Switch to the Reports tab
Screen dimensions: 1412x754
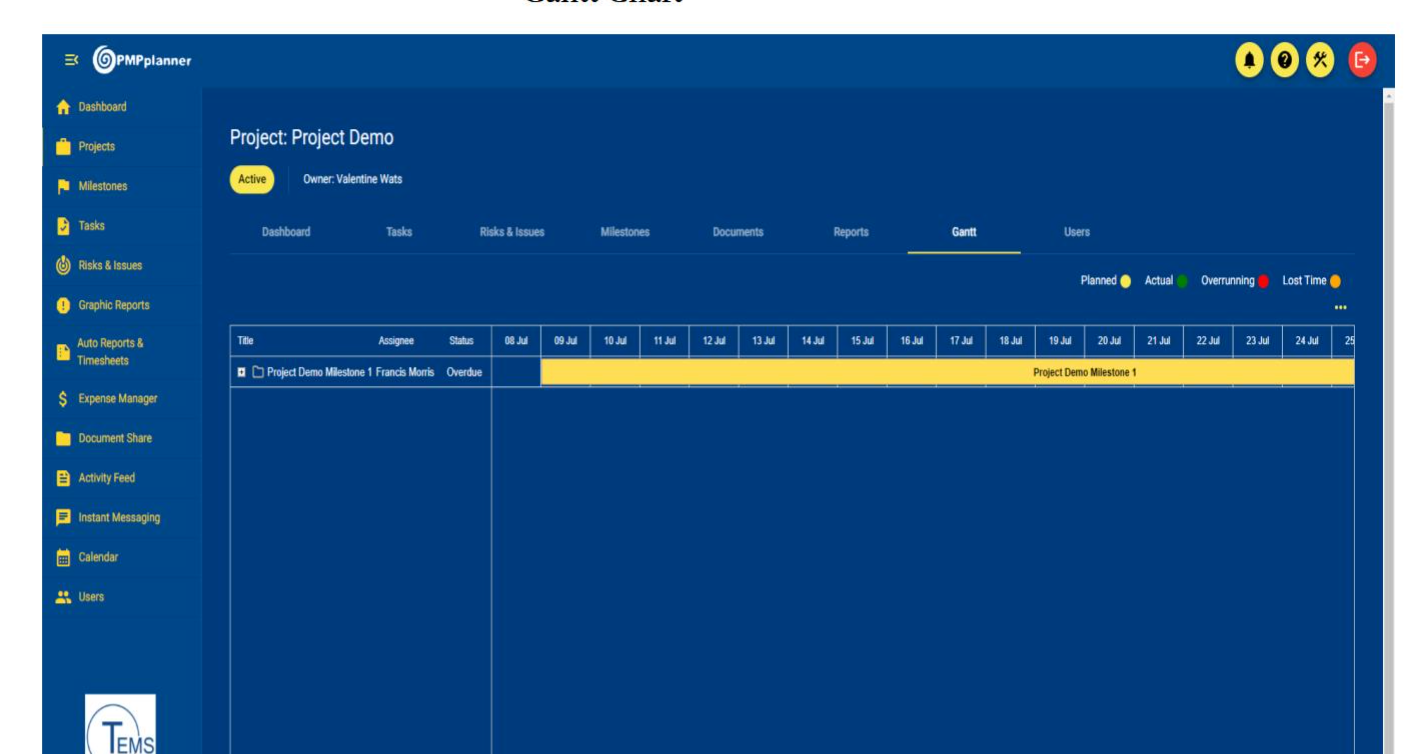[x=850, y=232]
